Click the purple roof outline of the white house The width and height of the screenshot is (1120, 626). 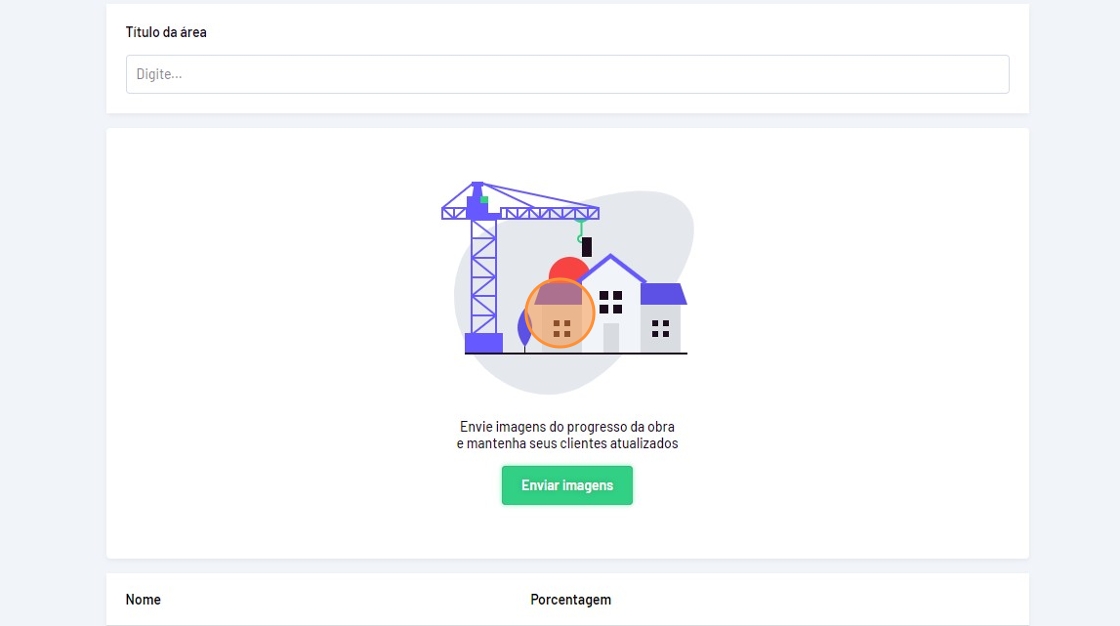[x=611, y=268]
